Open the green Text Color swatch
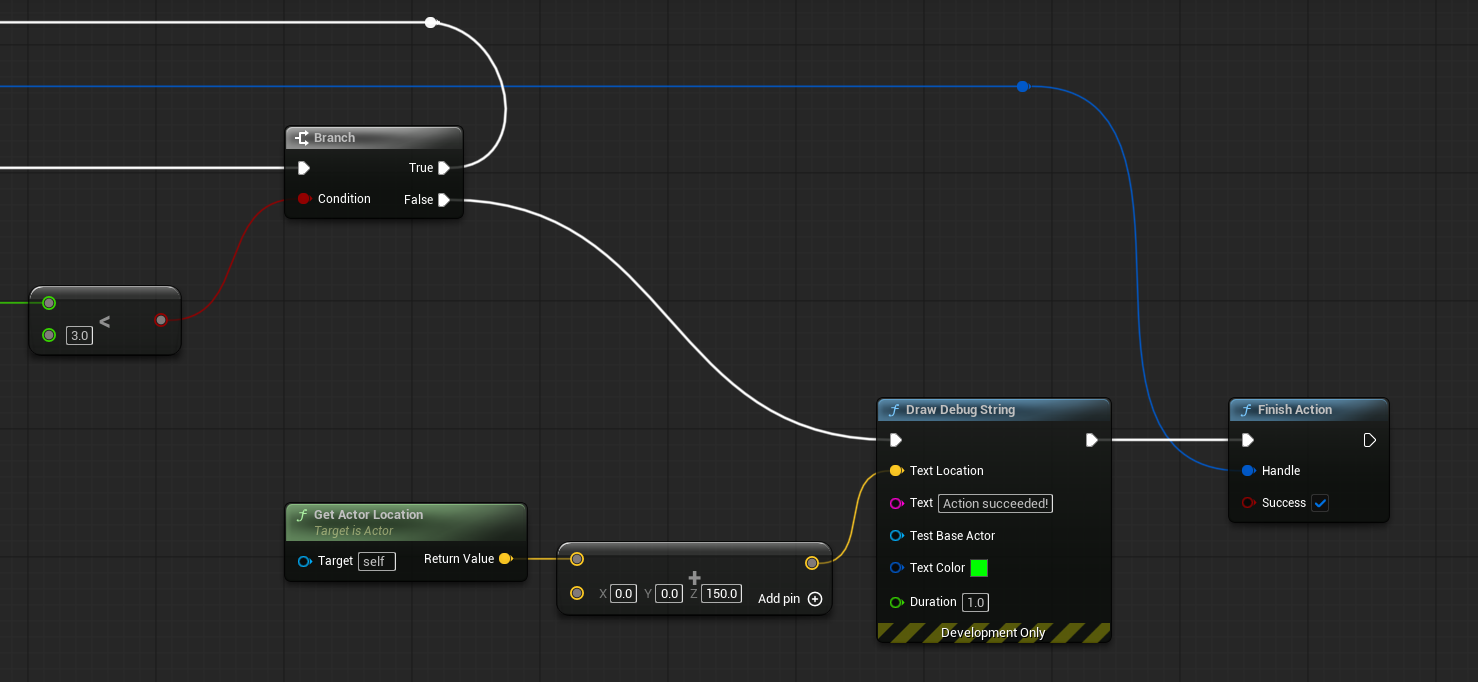This screenshot has height=682, width=1478. click(x=979, y=568)
